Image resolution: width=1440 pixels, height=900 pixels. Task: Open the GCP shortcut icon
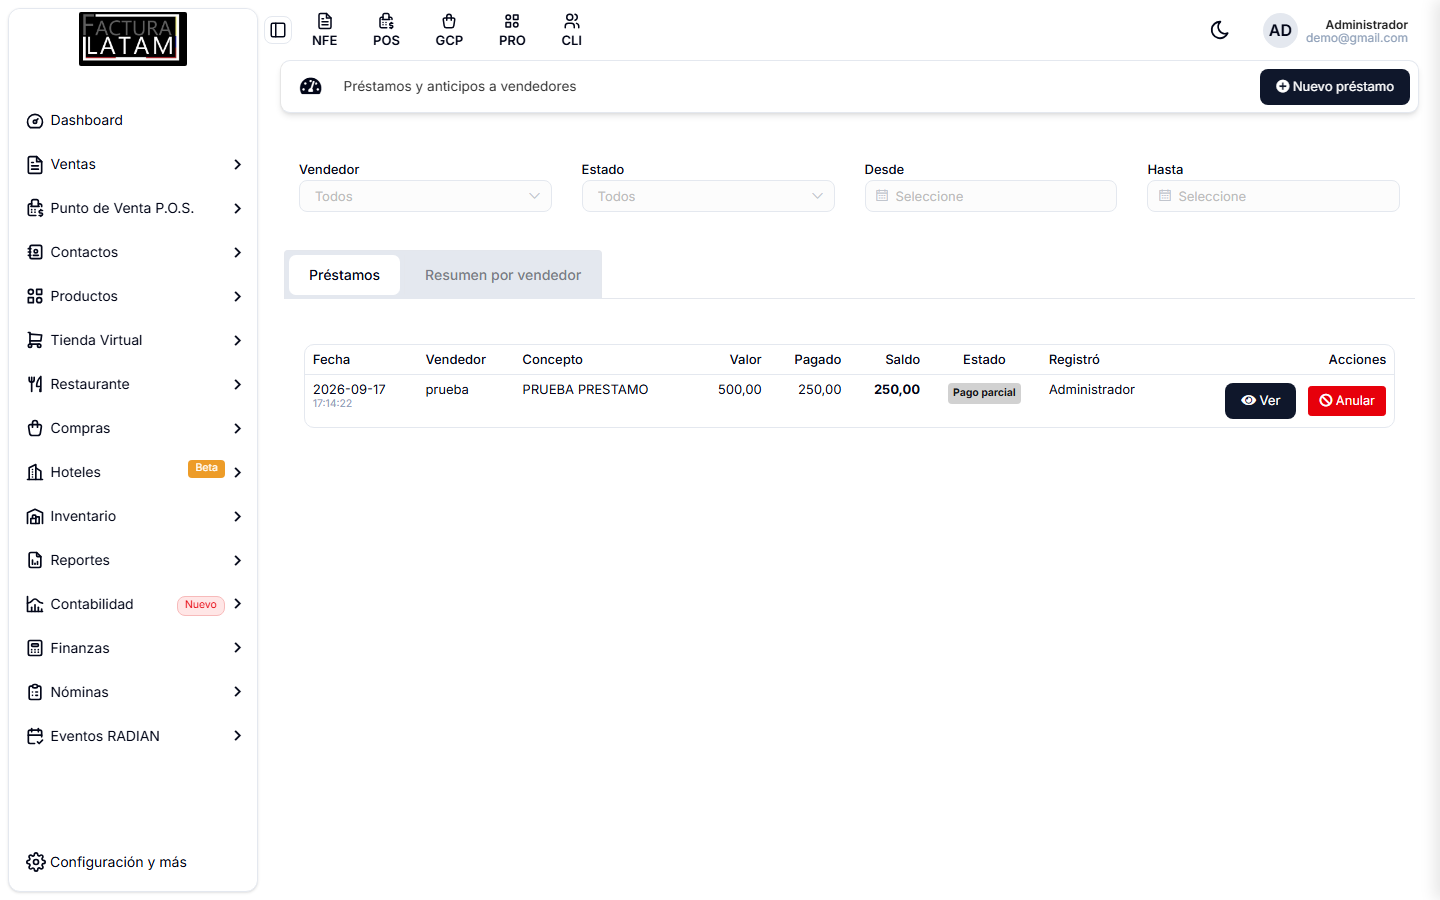[449, 30]
